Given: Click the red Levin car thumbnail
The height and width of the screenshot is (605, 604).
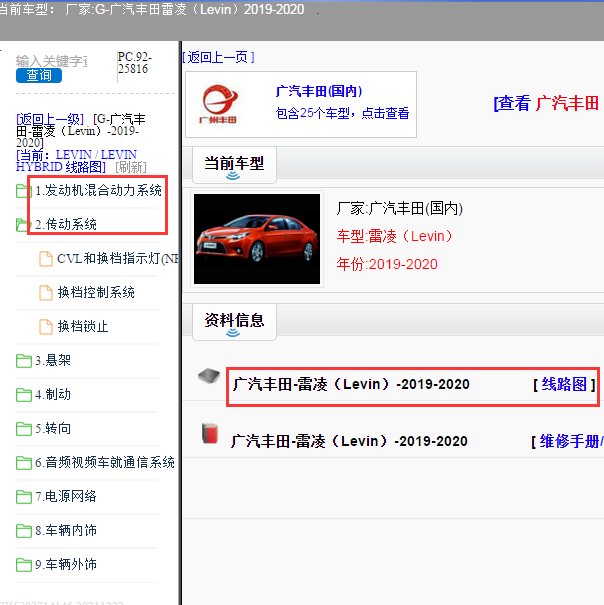Looking at the screenshot, I should coord(257,239).
